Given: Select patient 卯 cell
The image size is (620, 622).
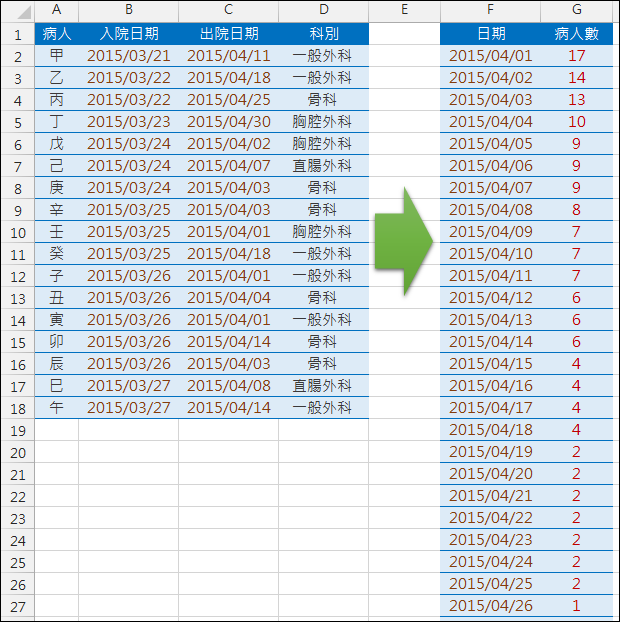Looking at the screenshot, I should (56, 342).
